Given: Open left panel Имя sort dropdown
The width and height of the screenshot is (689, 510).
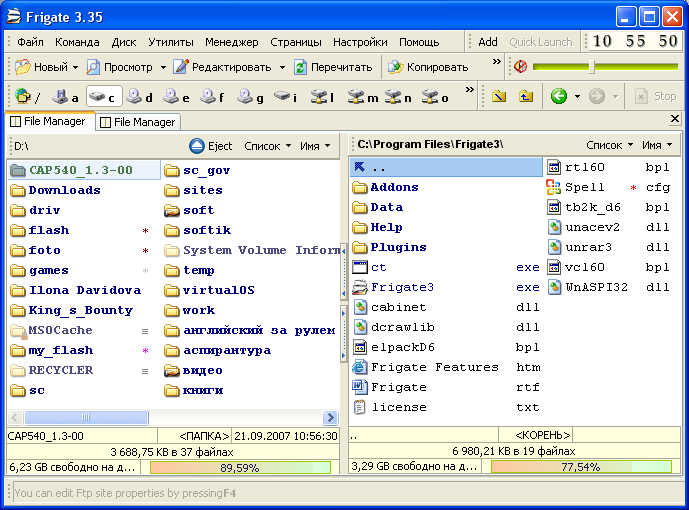Looking at the screenshot, I should 315,146.
